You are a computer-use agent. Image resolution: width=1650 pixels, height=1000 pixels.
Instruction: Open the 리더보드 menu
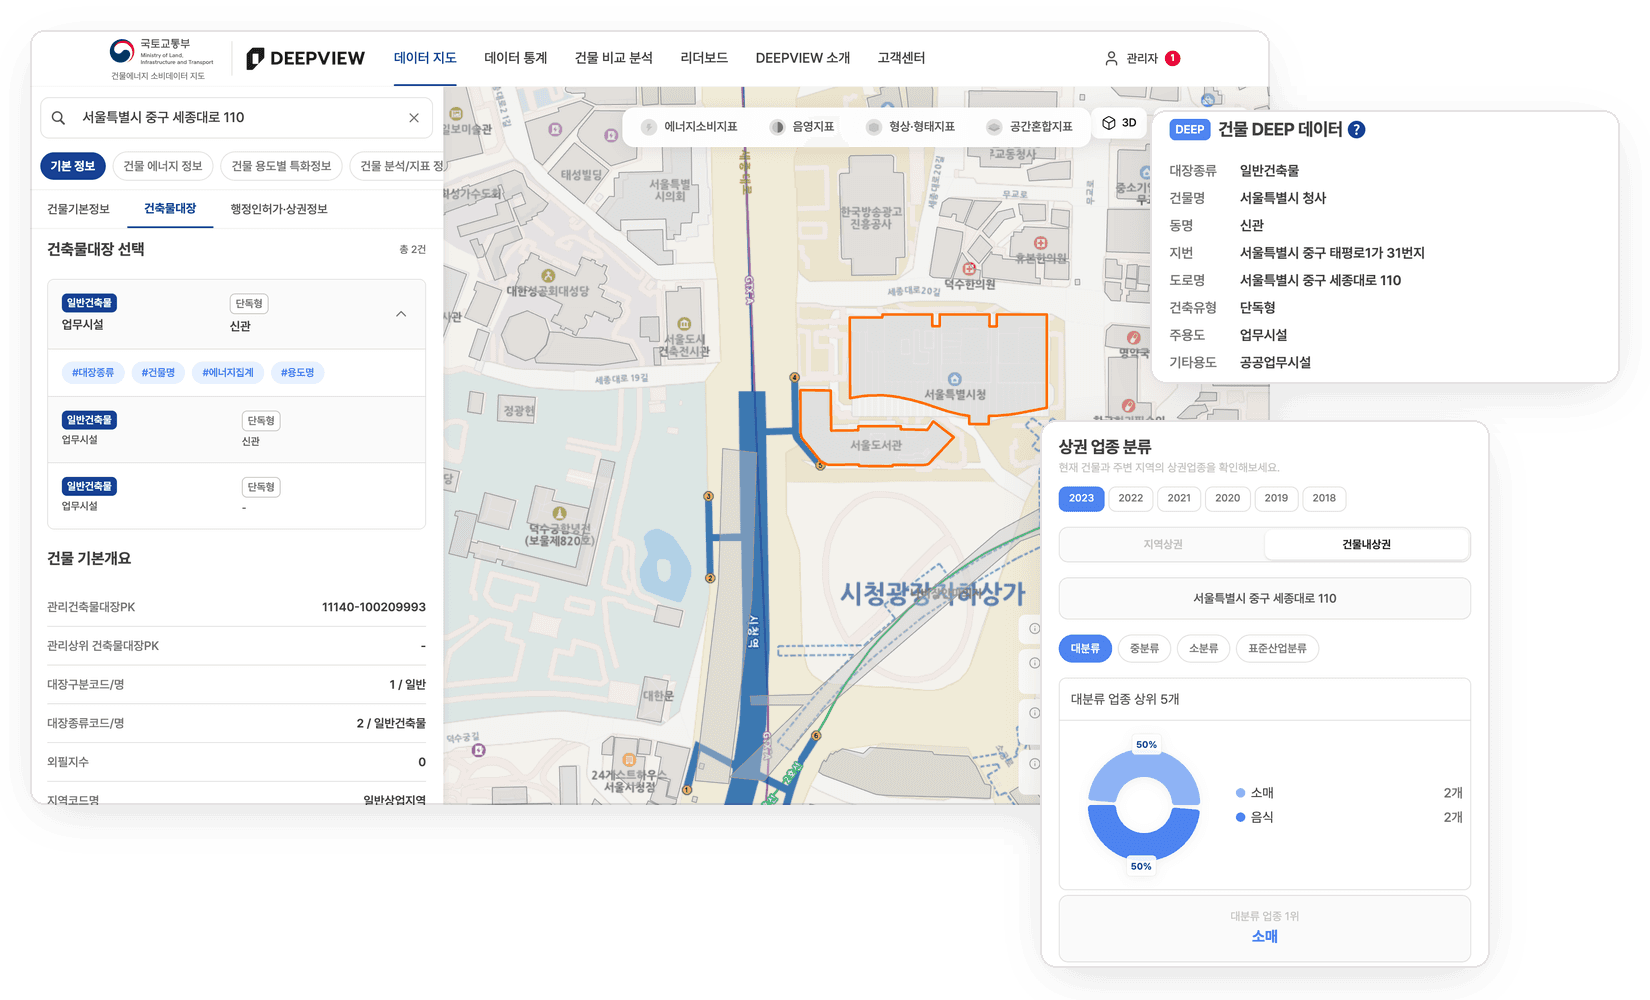[x=704, y=58]
